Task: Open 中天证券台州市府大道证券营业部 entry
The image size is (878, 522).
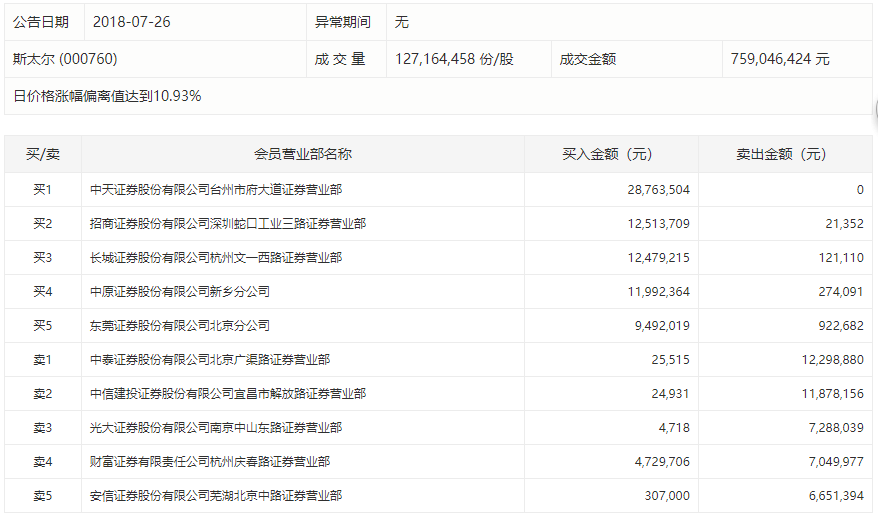Action: pos(216,190)
